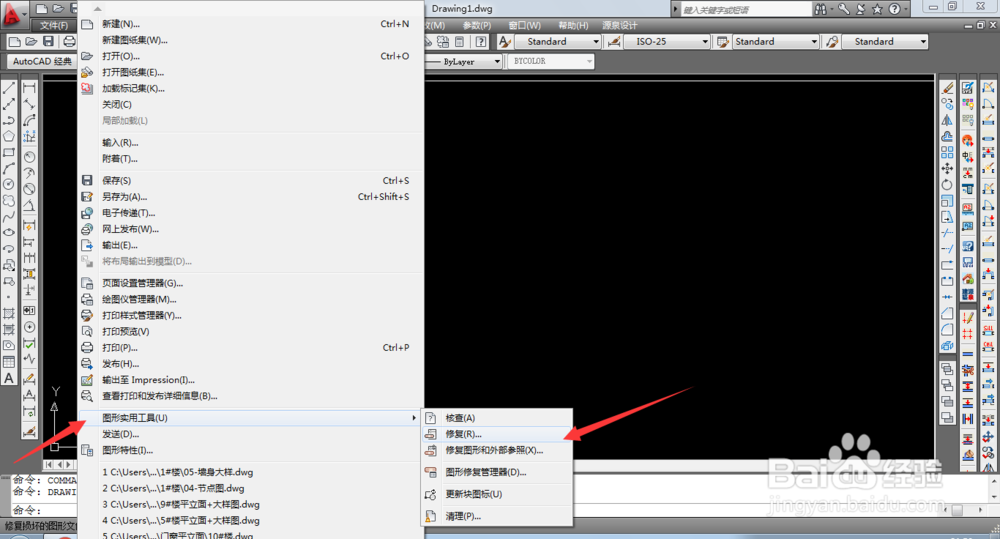The image size is (1000, 539).
Task: Choose 输出(E)... menu entry
Action: (250, 245)
